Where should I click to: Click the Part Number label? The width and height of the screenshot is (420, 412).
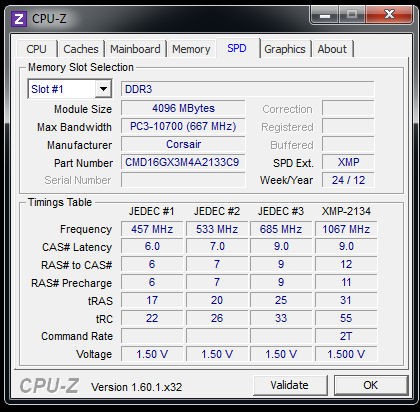click(83, 163)
